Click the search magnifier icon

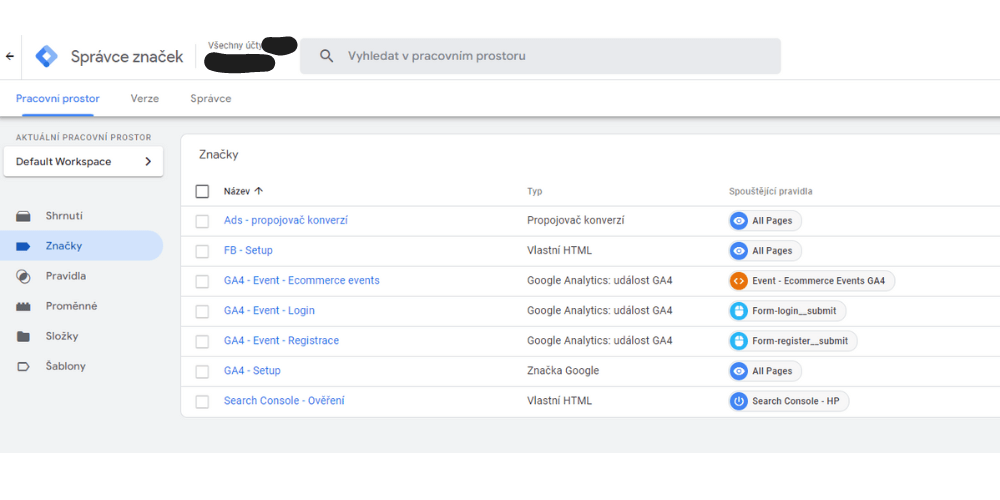pos(327,56)
